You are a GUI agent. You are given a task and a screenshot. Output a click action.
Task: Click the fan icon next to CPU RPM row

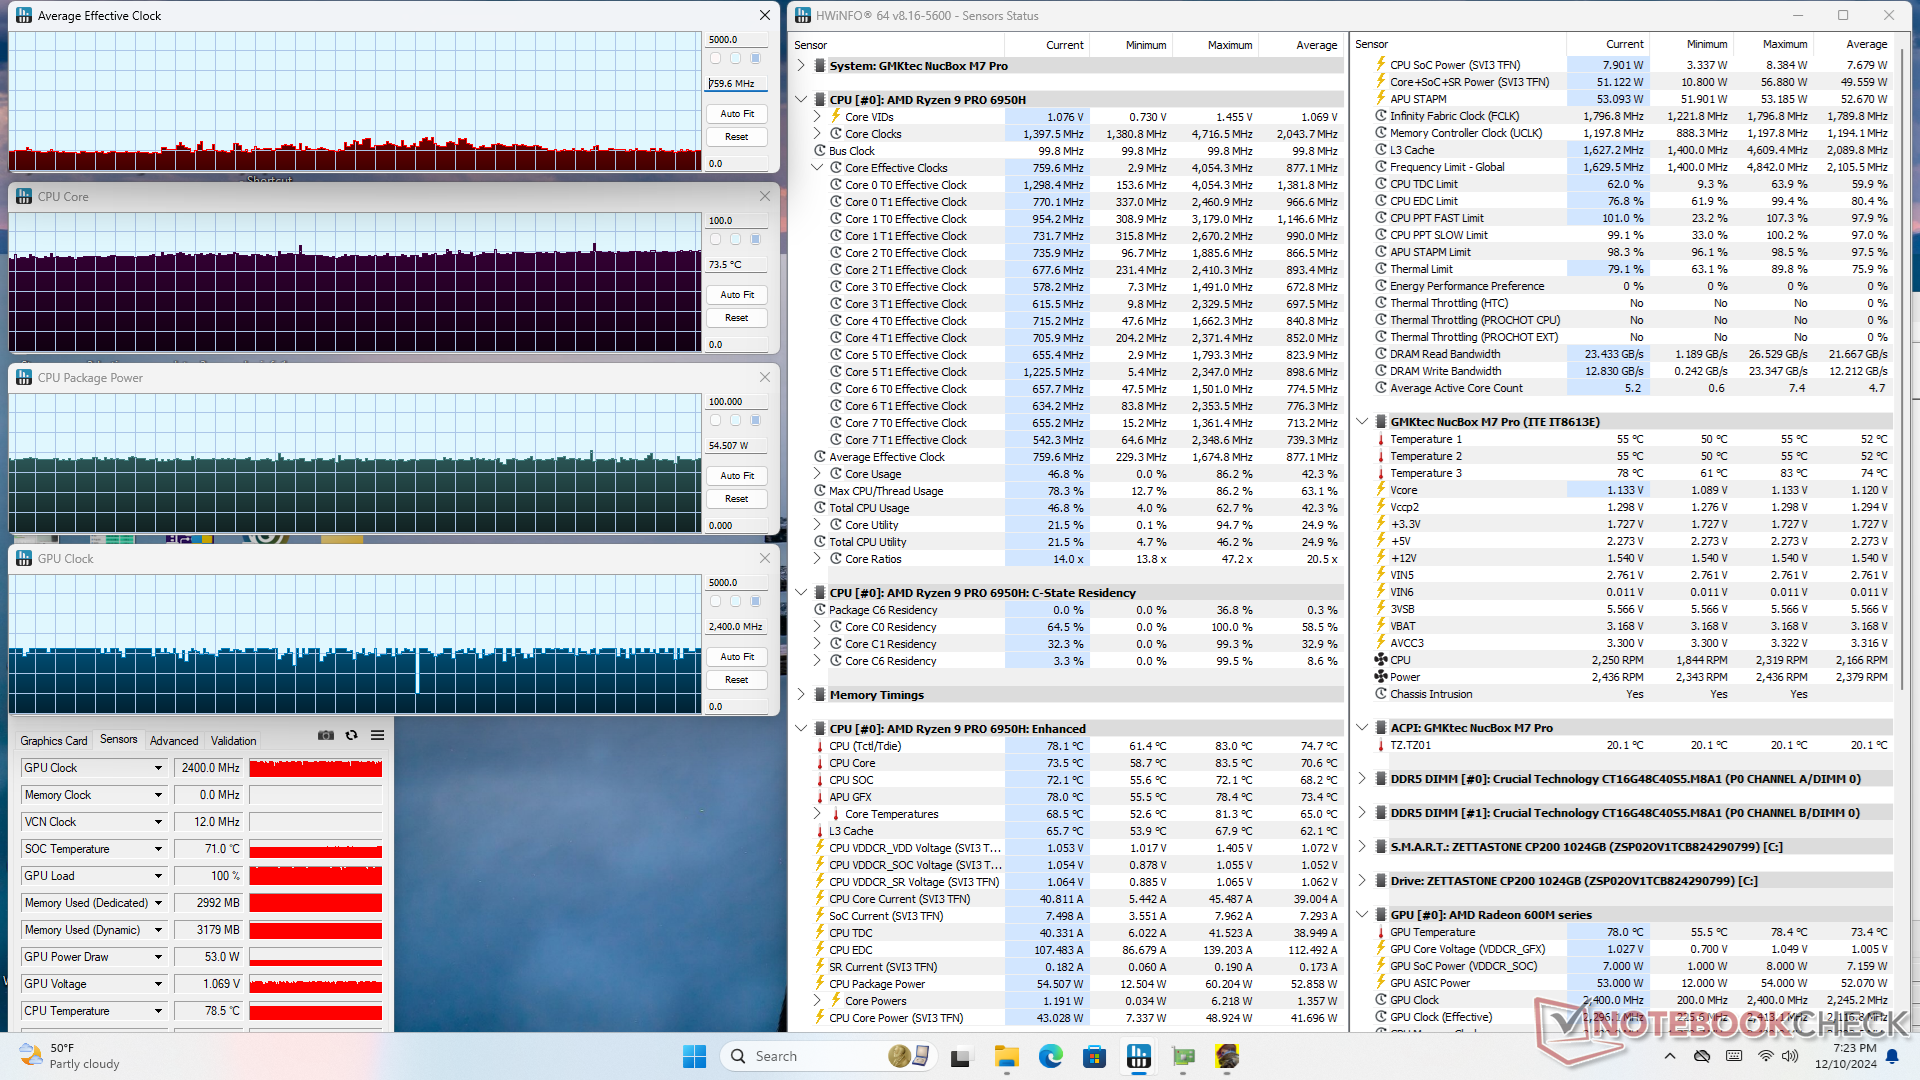(1380, 660)
